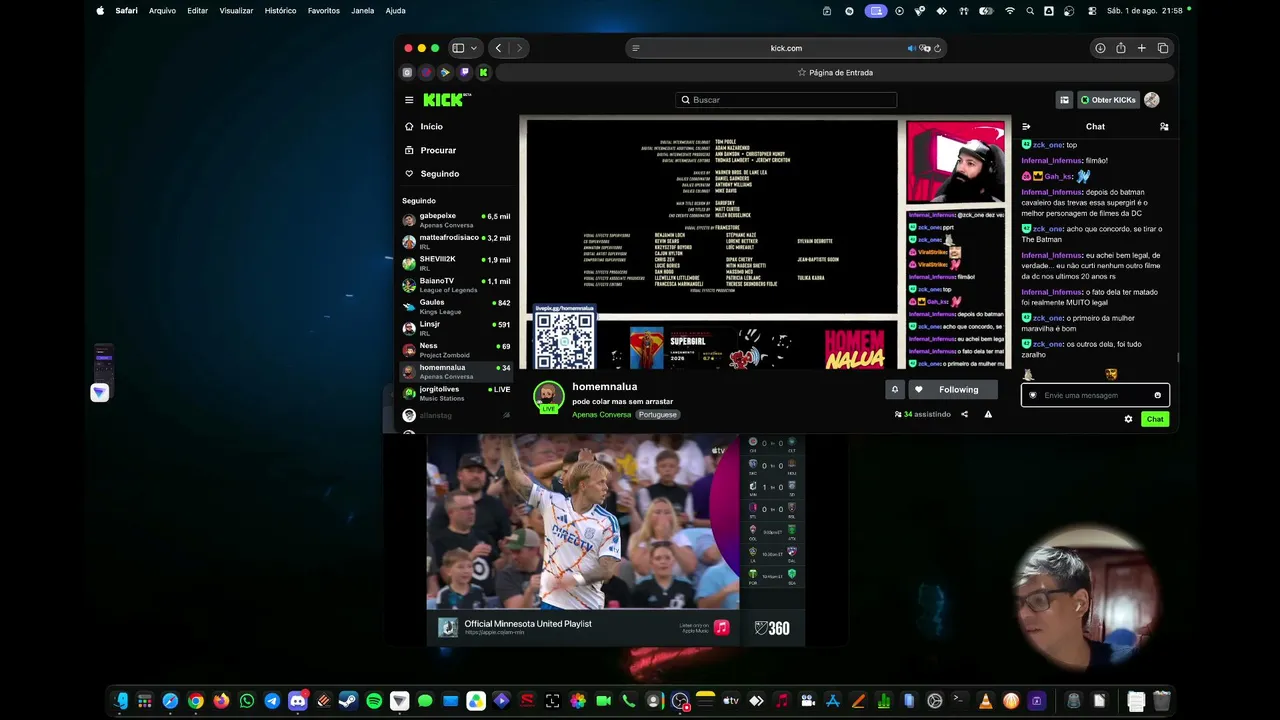
Task: Go back in Safari
Action: (x=498, y=48)
